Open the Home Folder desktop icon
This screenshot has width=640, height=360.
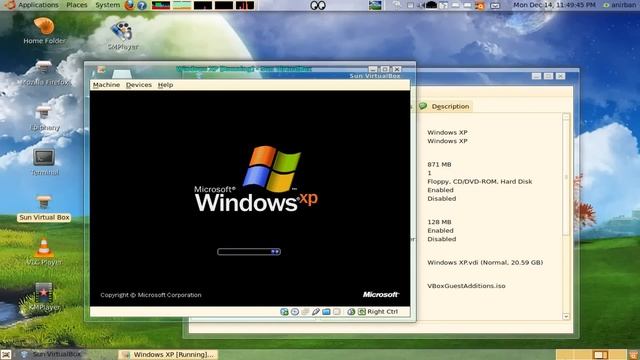pos(44,31)
